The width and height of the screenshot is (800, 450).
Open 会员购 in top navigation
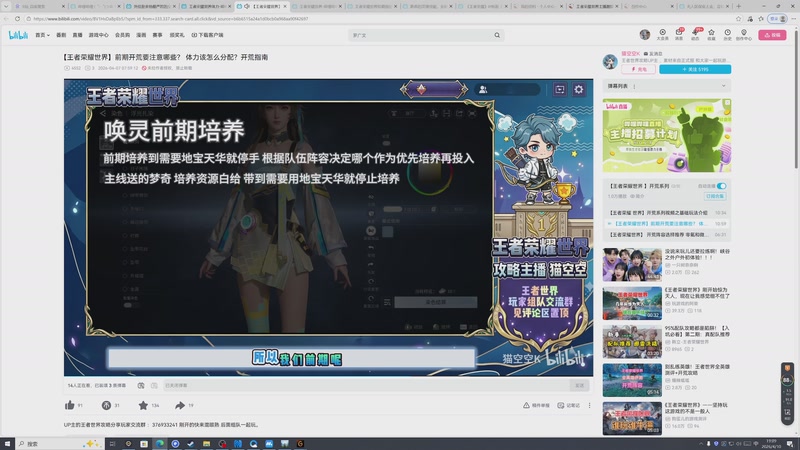[122, 35]
